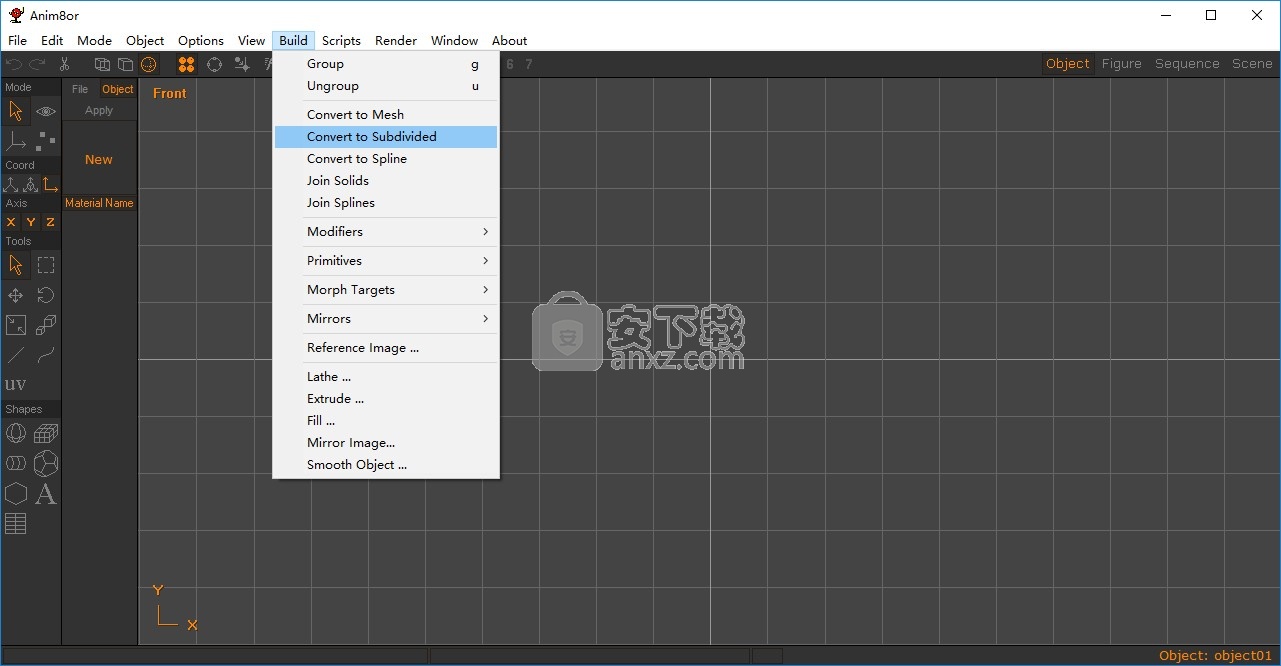Open Mirror Image dialog
This screenshot has width=1281, height=666.
click(x=386, y=442)
